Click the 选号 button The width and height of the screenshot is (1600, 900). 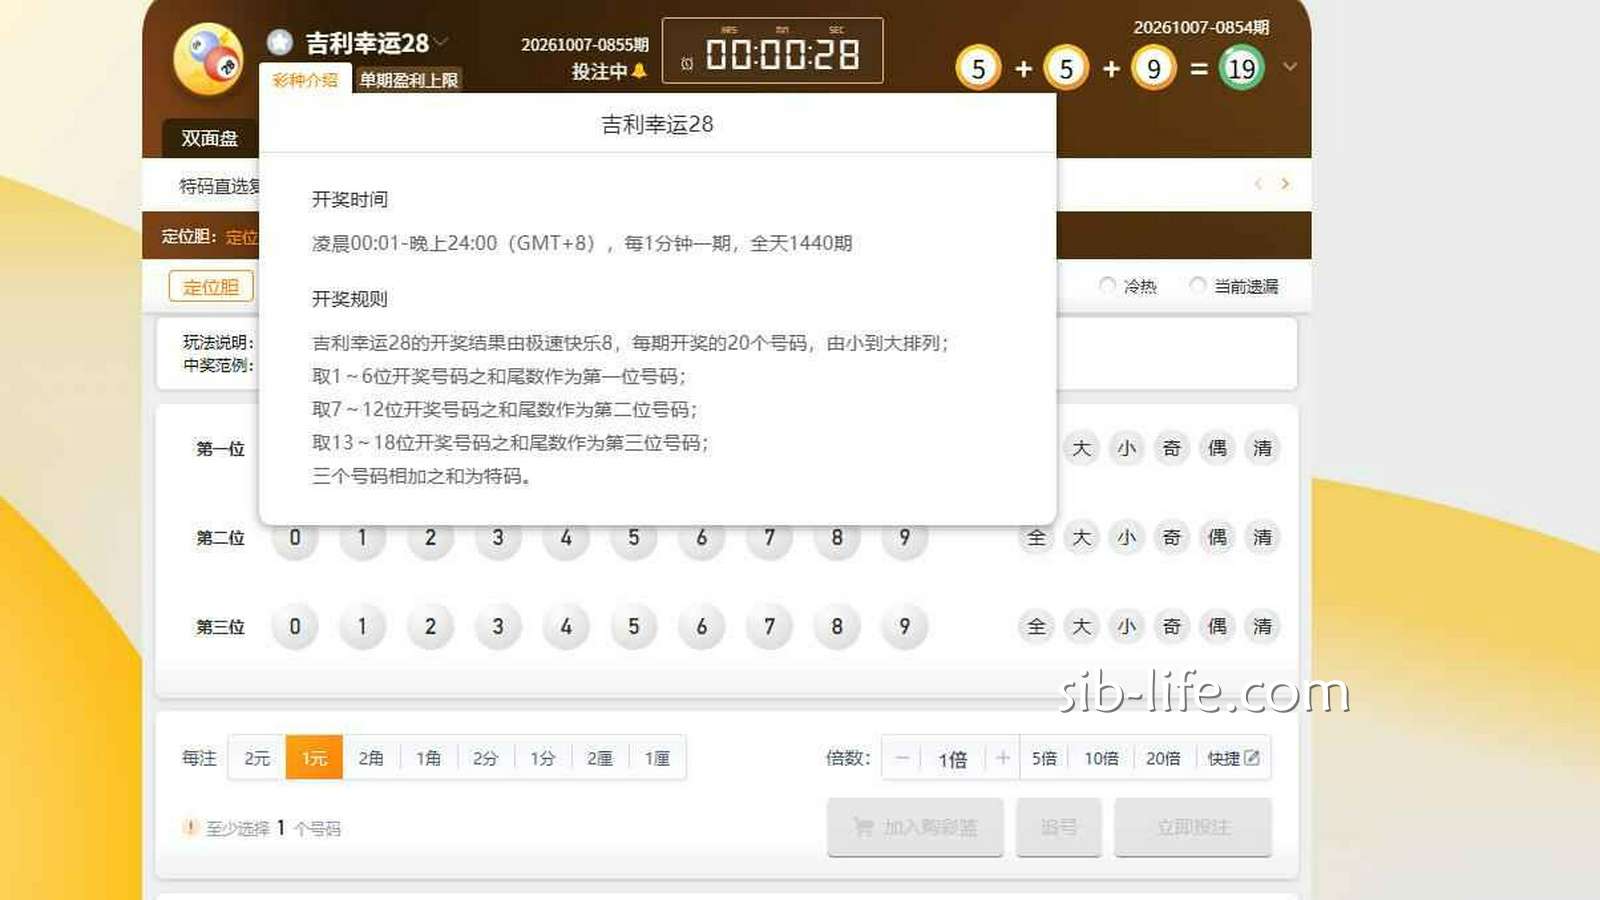[x=1059, y=827]
